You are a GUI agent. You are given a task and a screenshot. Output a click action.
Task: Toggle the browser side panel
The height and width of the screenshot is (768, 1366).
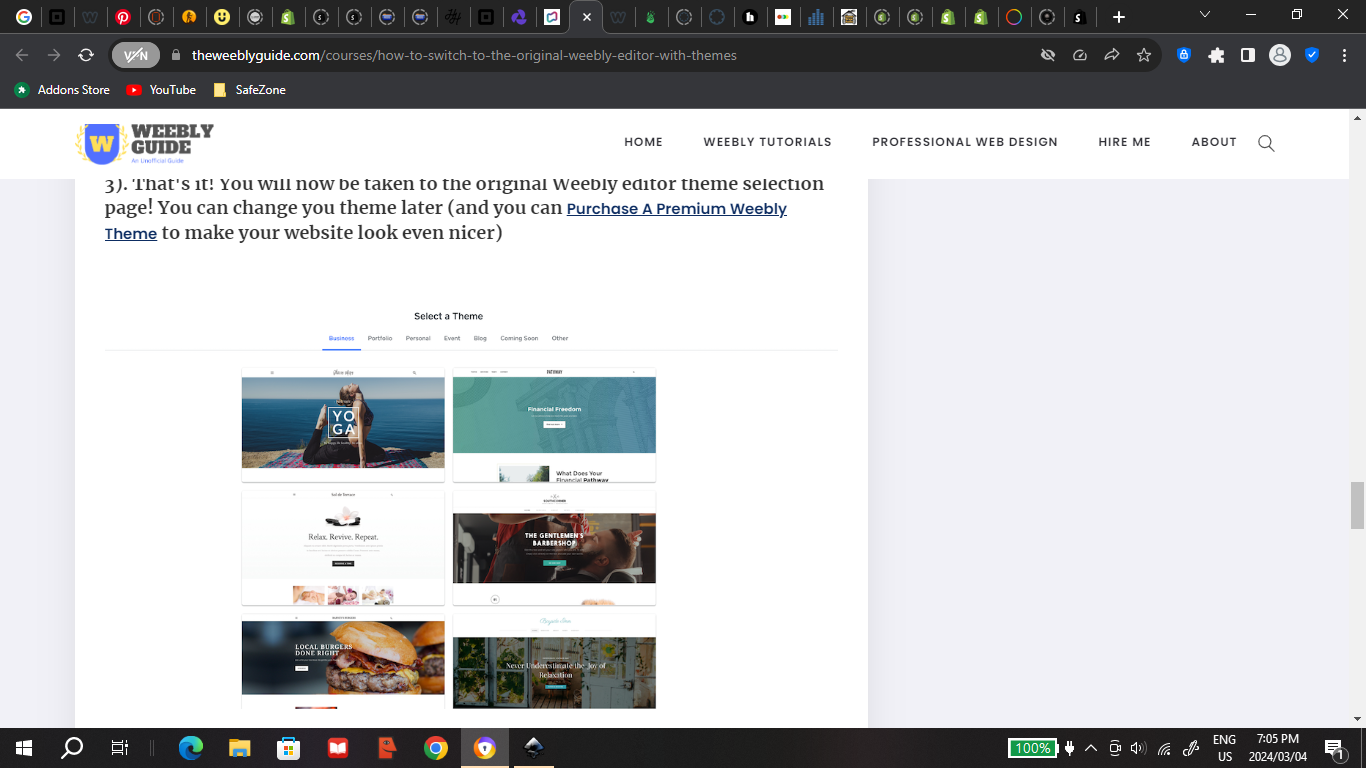(x=1248, y=55)
